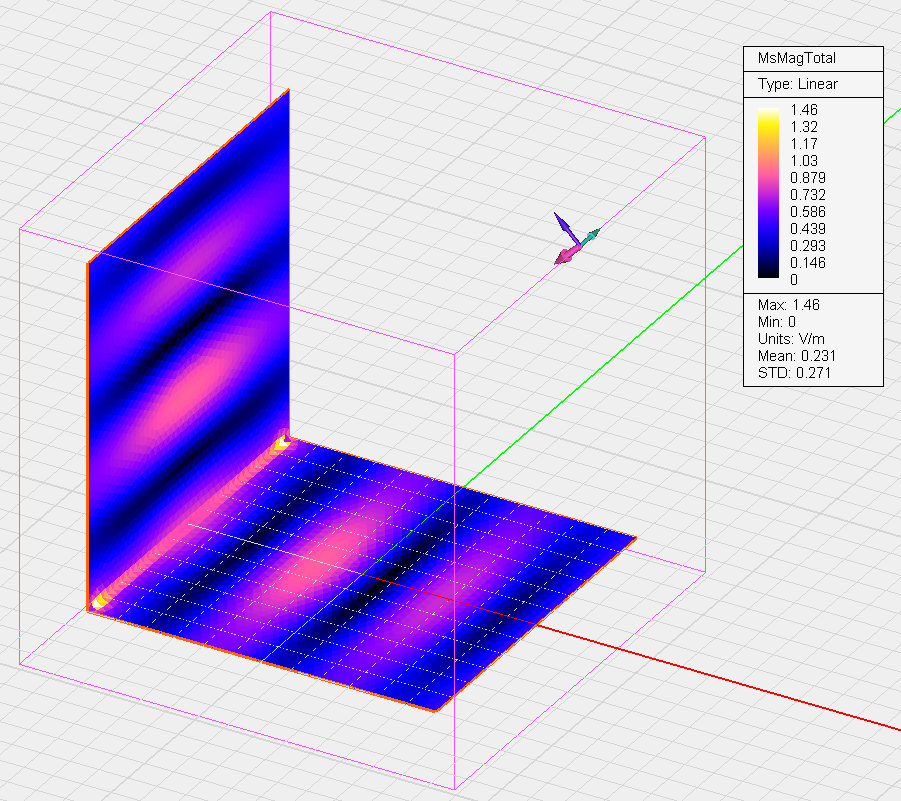Click the bright hotspot where the planes meet

pos(284,438)
